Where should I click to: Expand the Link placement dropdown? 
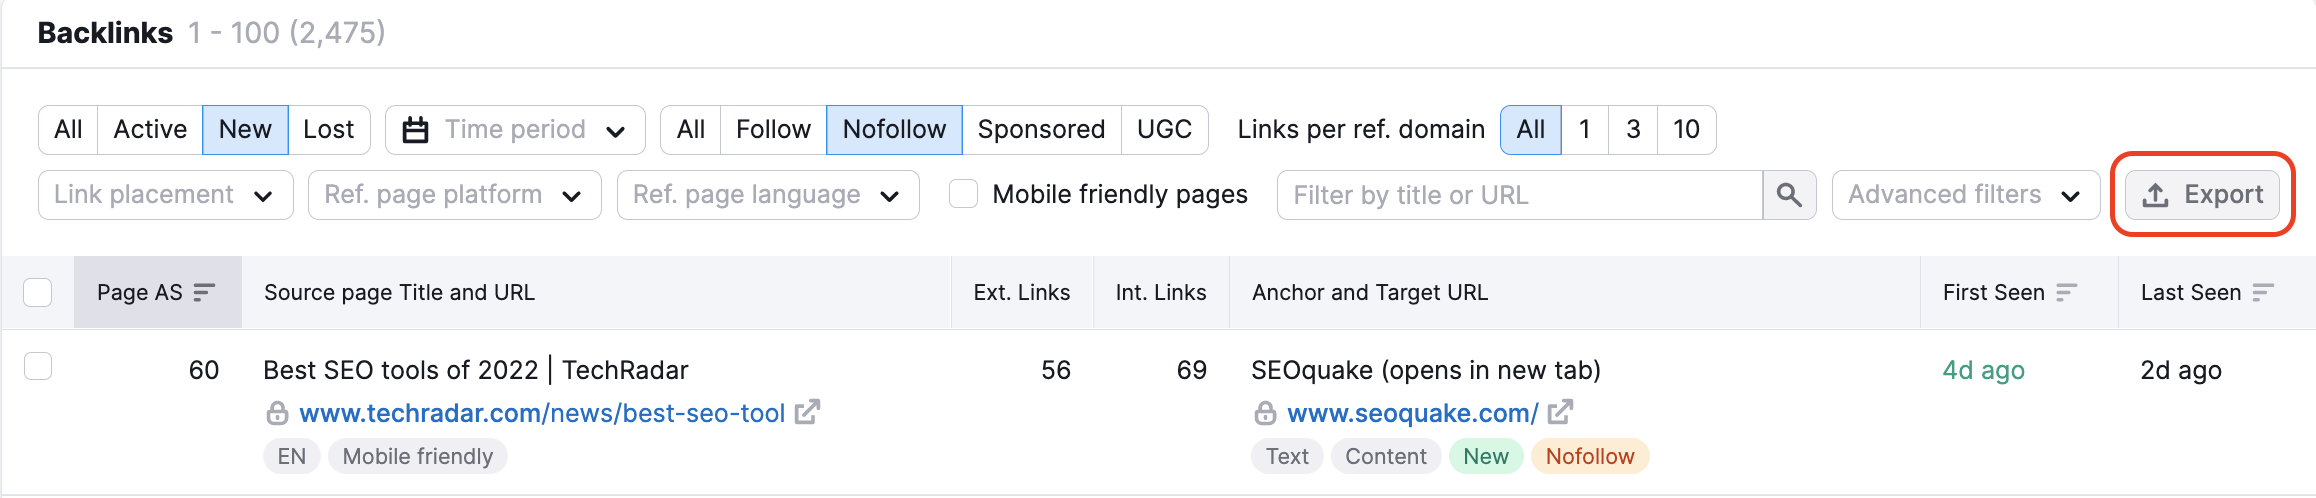pyautogui.click(x=165, y=195)
